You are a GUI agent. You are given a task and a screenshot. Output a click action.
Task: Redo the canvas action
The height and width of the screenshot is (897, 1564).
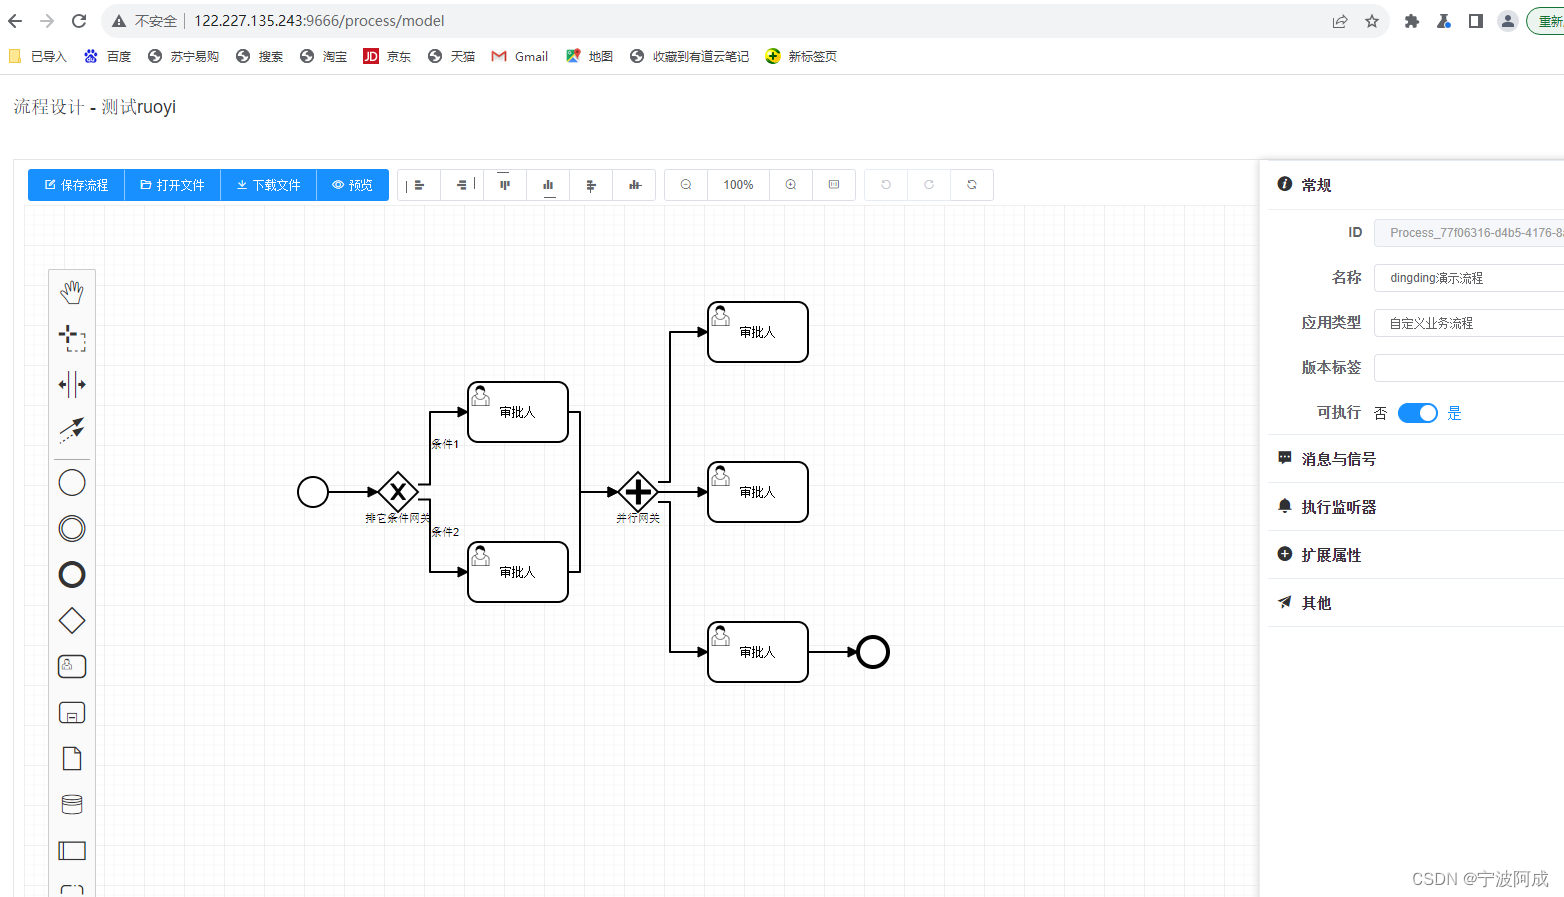929,185
